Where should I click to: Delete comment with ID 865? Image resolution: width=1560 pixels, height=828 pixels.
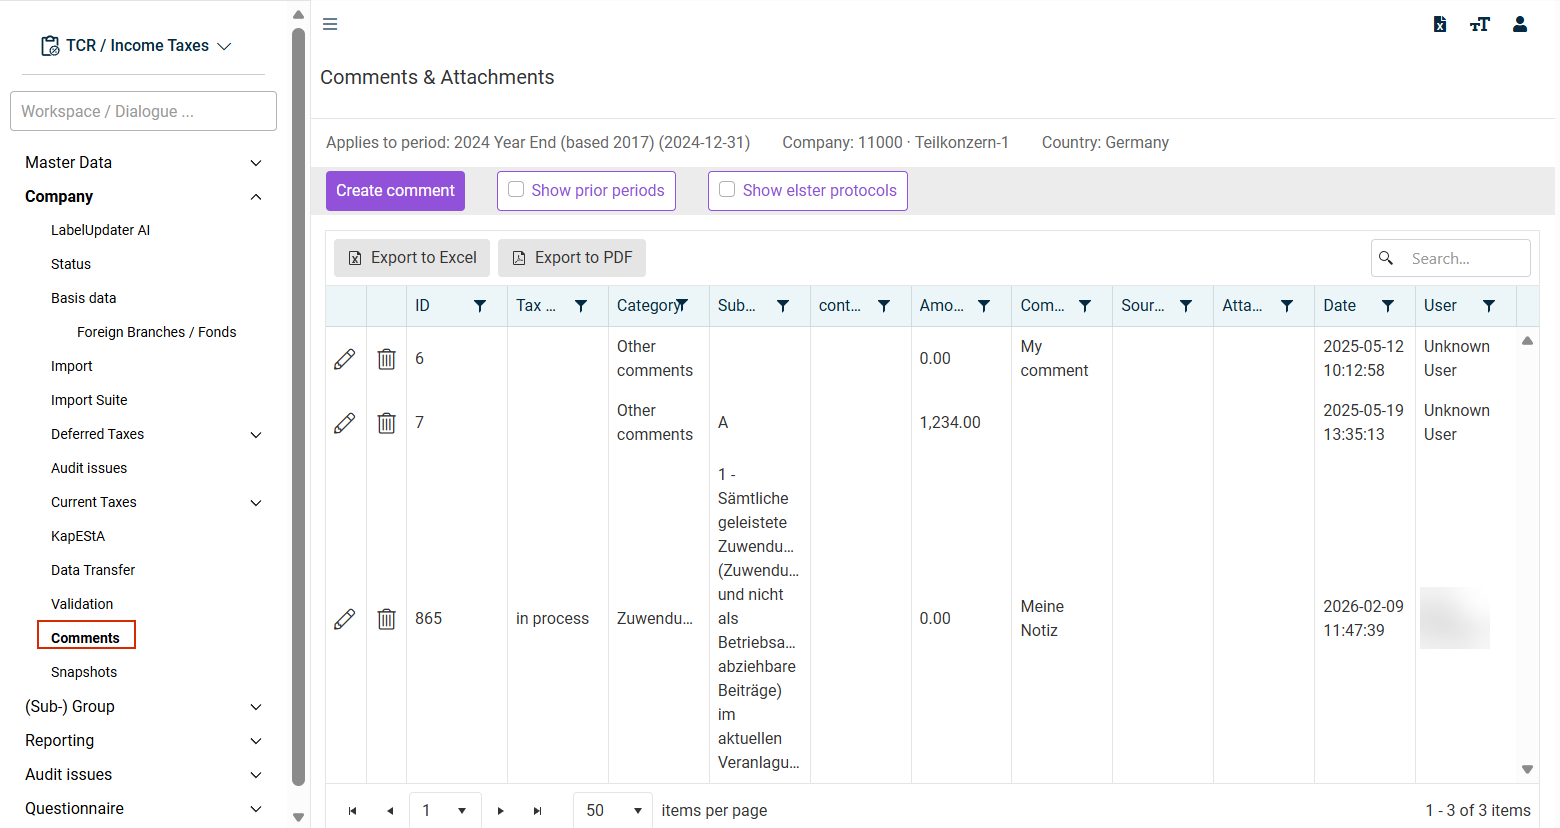(387, 619)
